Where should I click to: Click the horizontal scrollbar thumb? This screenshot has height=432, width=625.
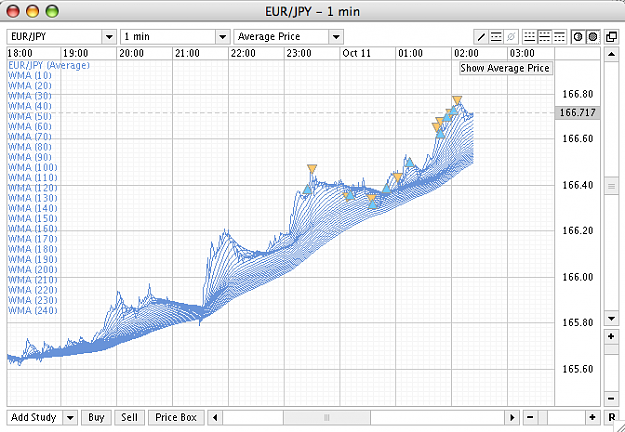pyautogui.click(x=327, y=418)
